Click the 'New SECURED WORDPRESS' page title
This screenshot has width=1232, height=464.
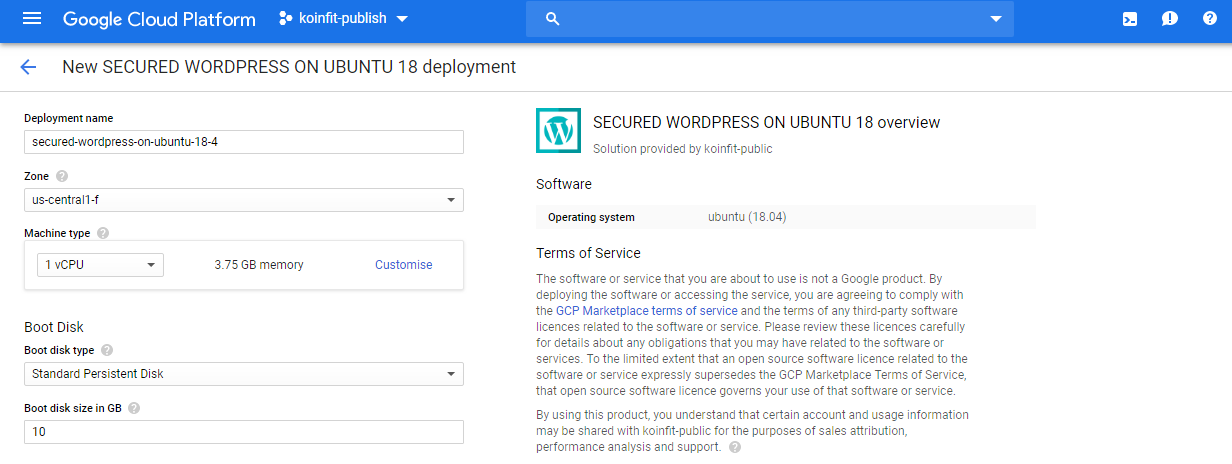(x=289, y=67)
